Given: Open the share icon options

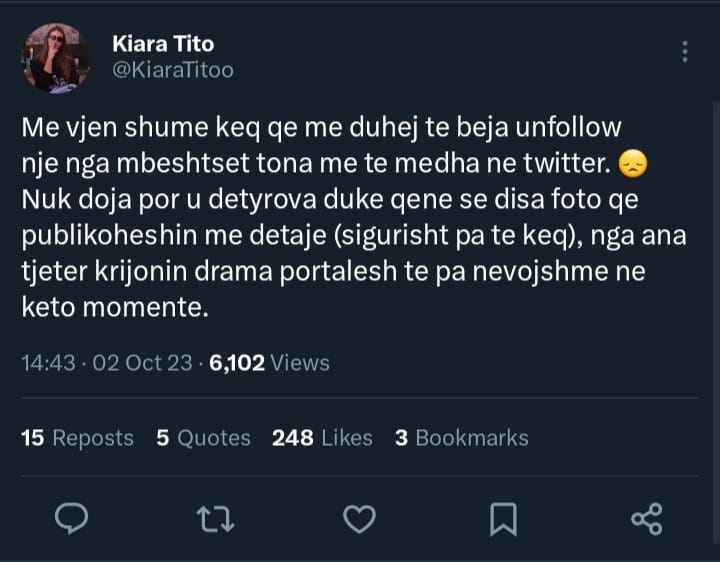Looking at the screenshot, I should 646,518.
